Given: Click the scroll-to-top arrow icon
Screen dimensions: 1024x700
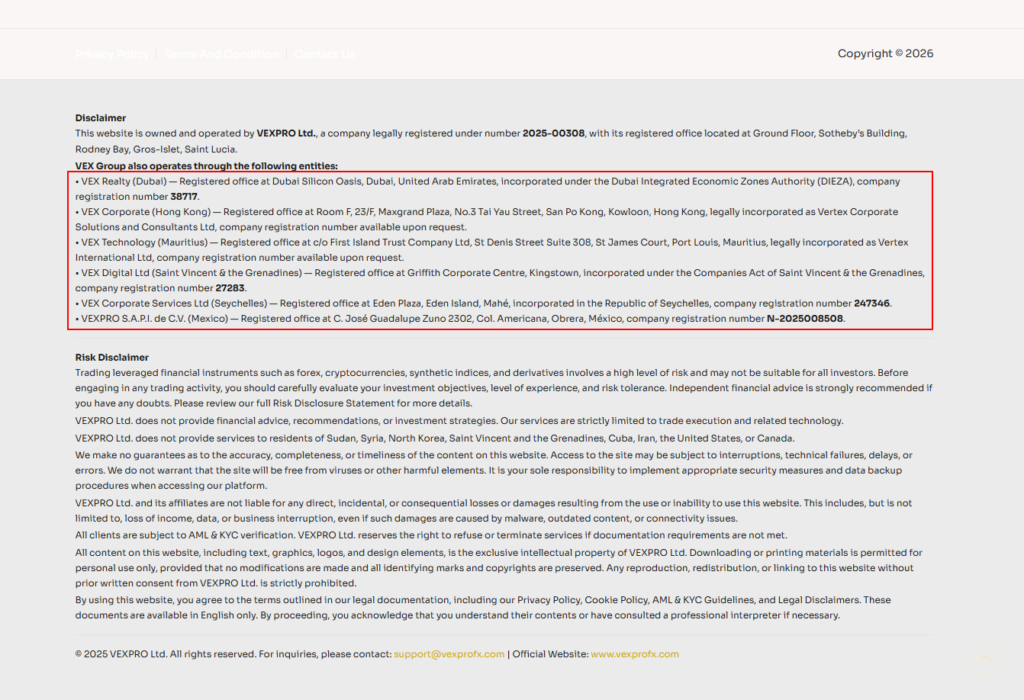Looking at the screenshot, I should pos(984,659).
